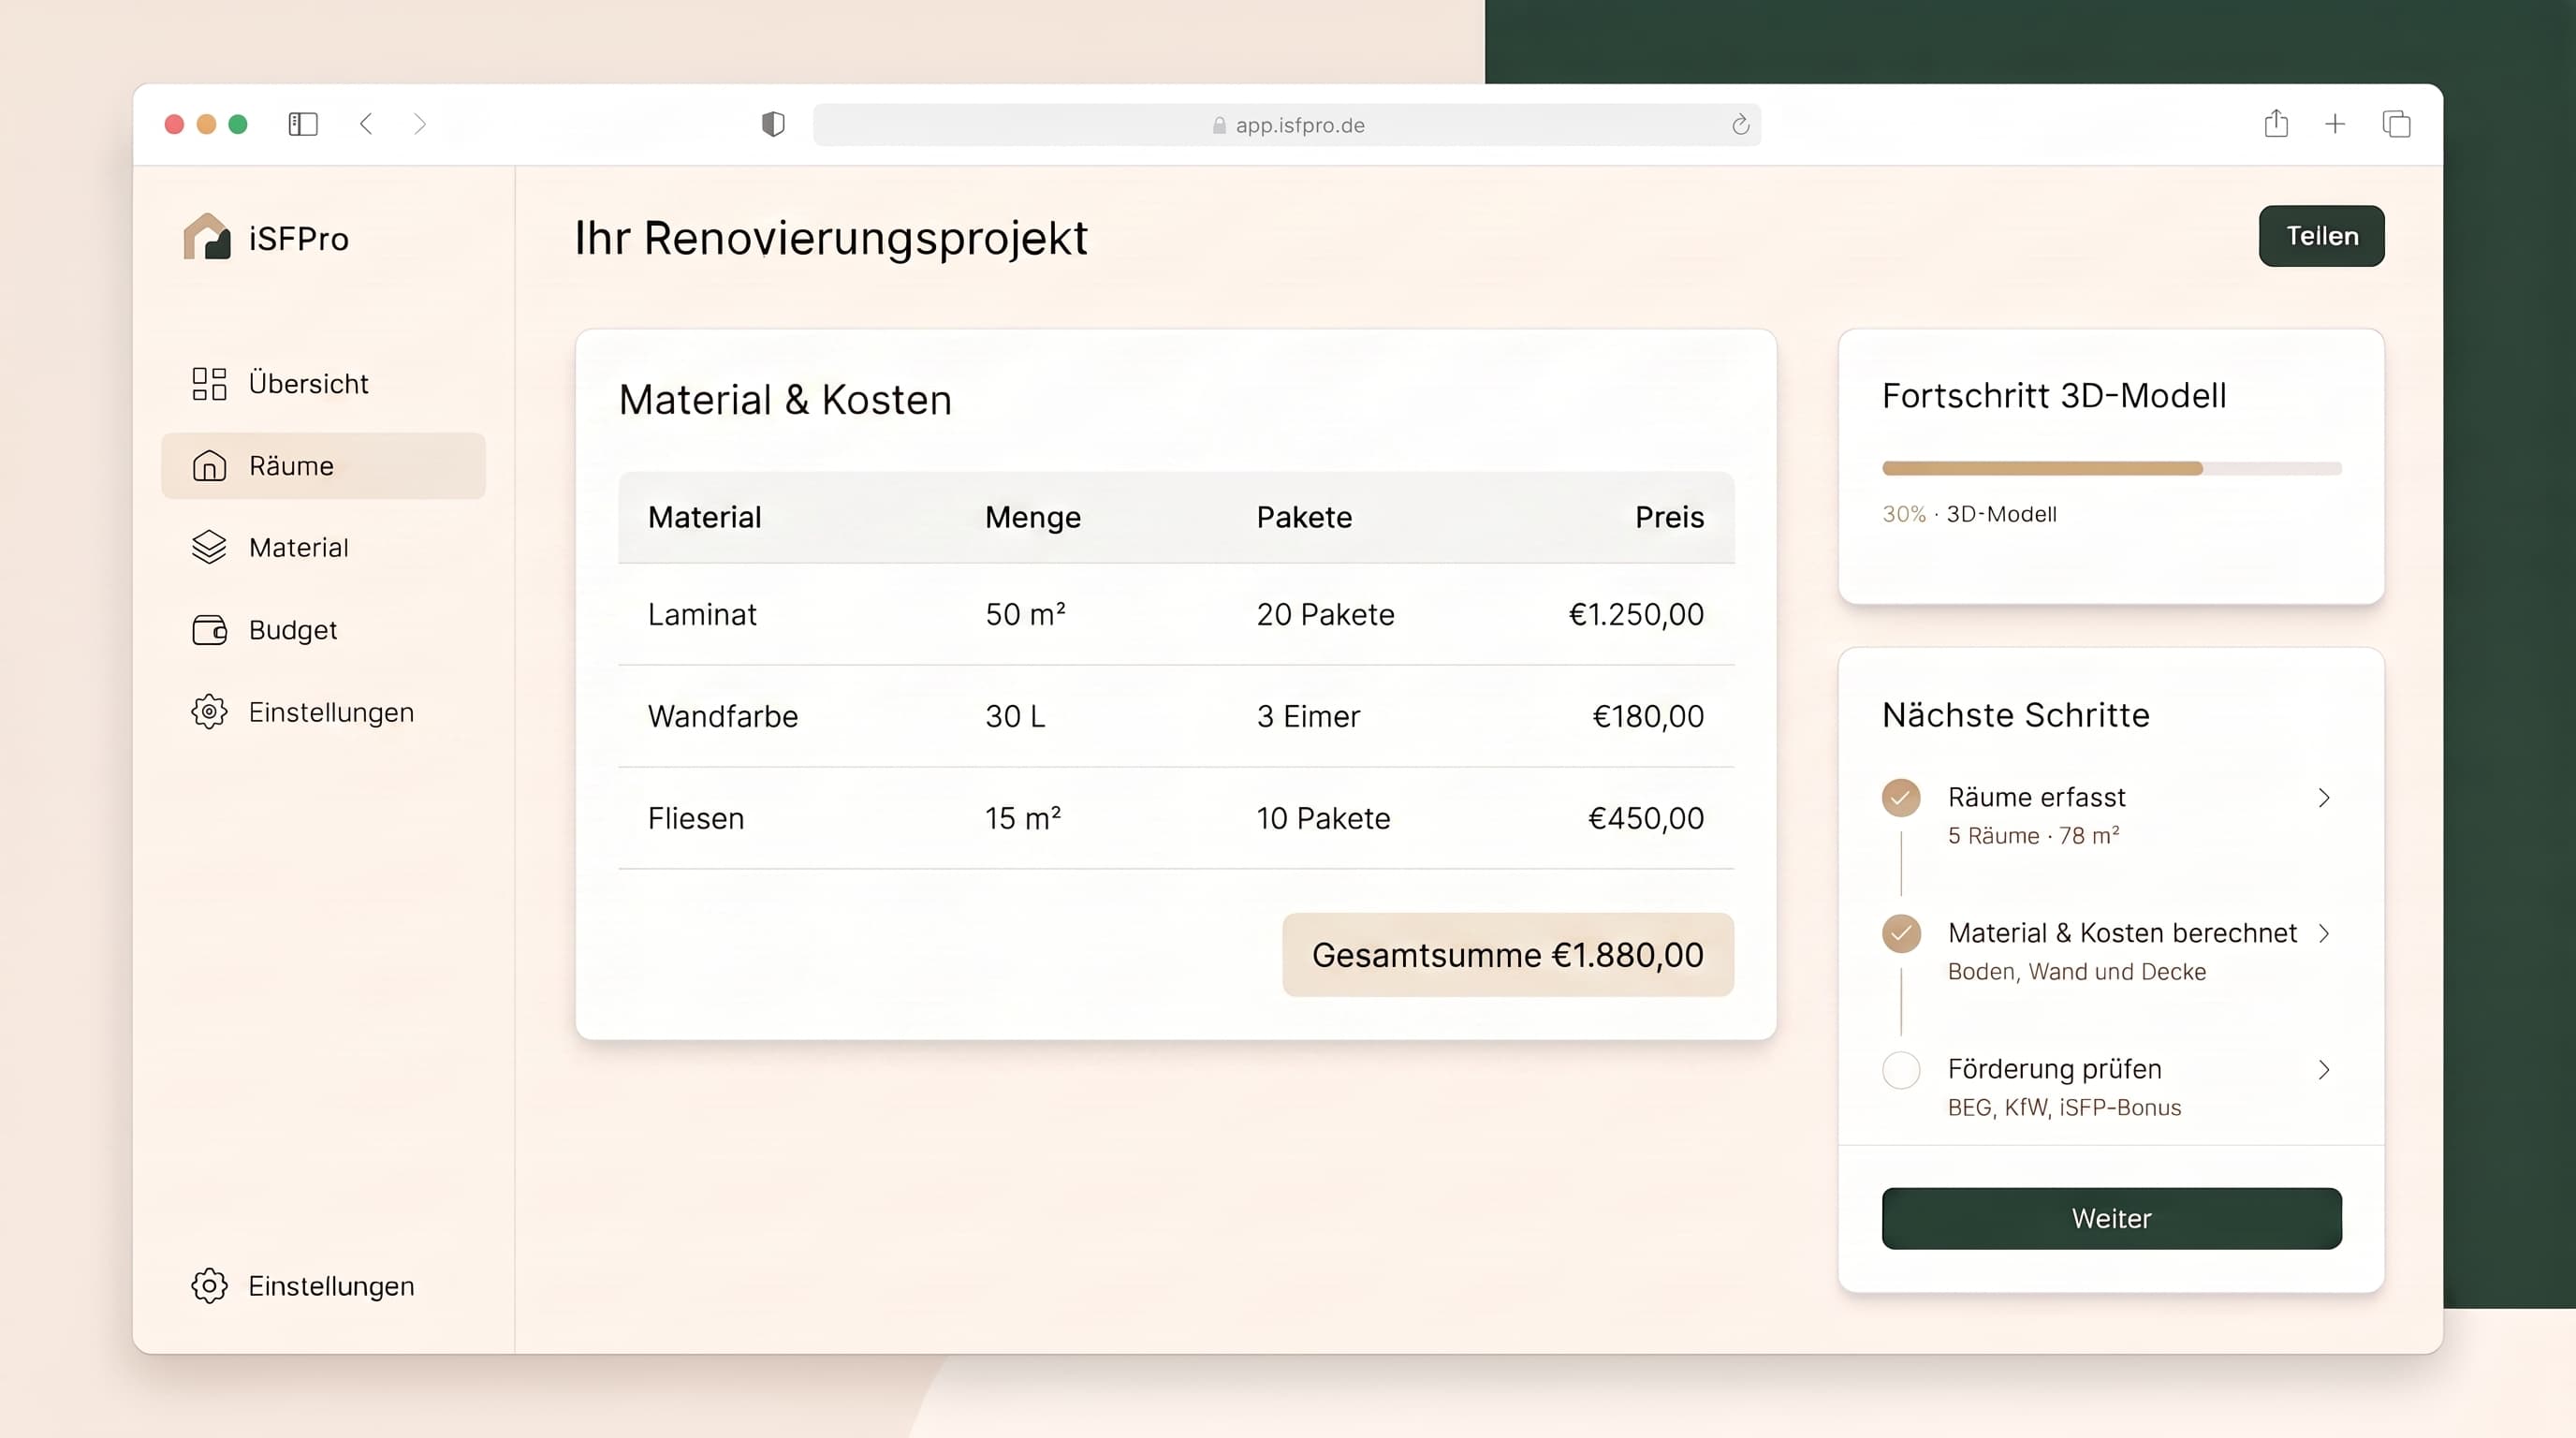The image size is (2576, 1438).
Task: Select the Fliesen row name
Action: pos(696,818)
